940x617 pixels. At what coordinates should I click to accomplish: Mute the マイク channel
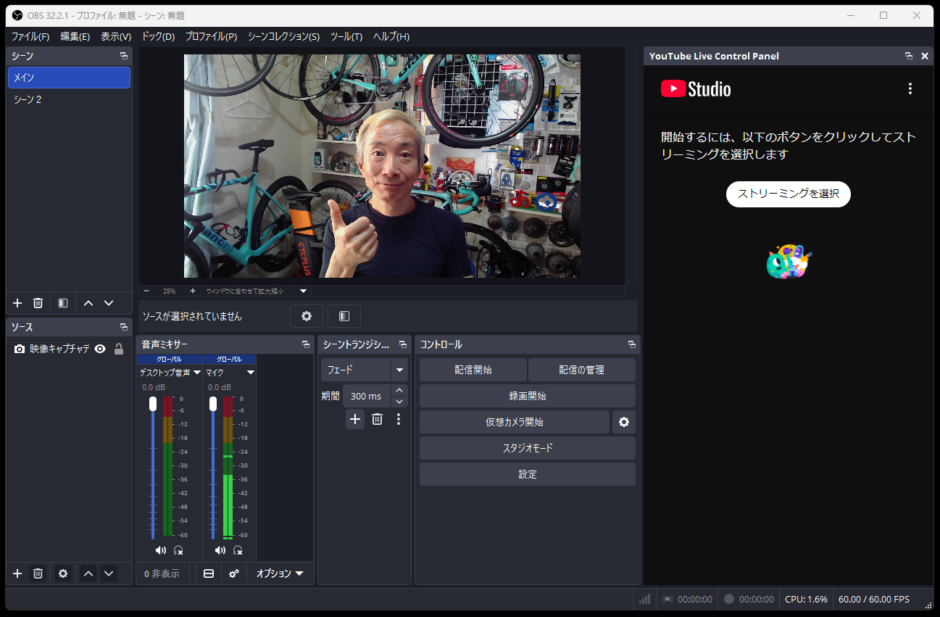(x=221, y=550)
